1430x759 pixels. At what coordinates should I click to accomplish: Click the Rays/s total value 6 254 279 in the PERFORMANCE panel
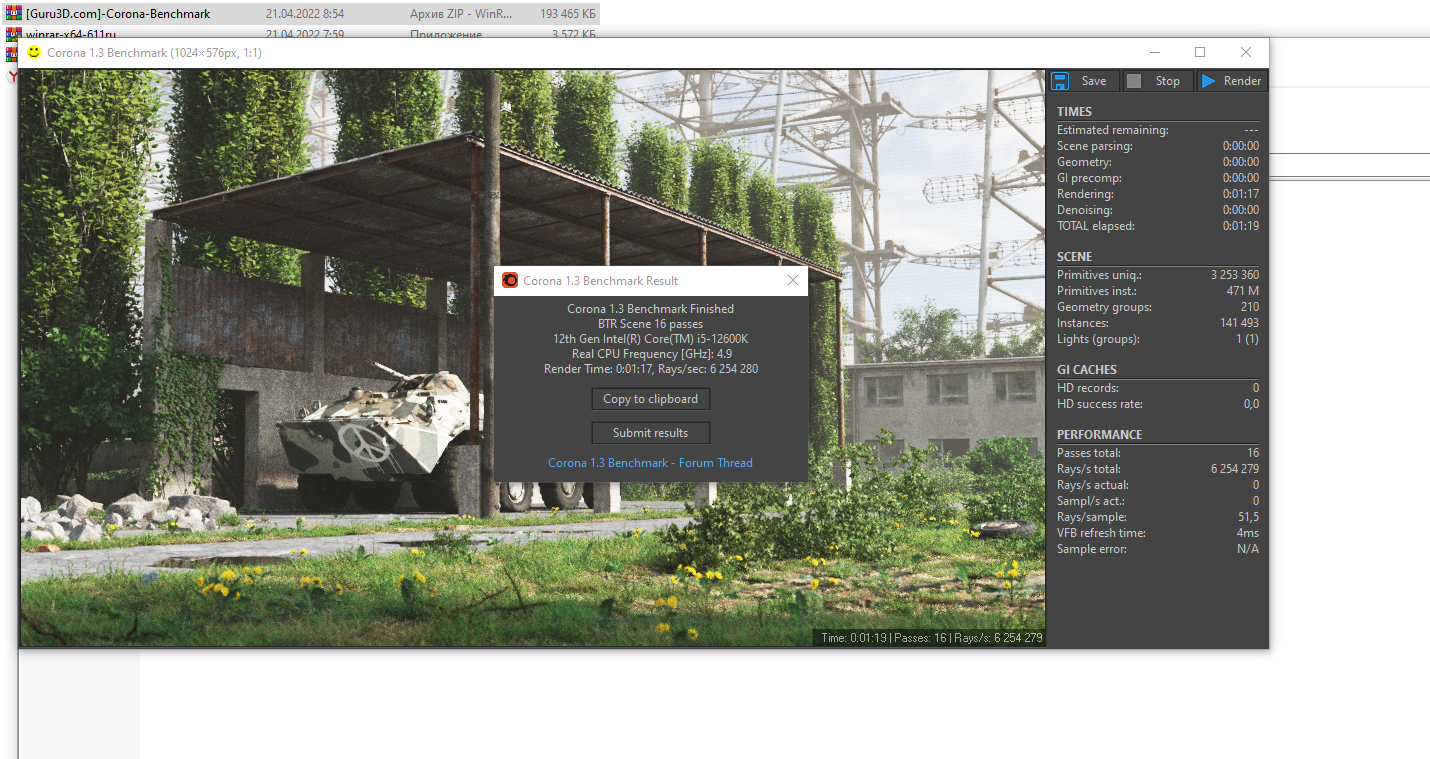tap(1234, 469)
